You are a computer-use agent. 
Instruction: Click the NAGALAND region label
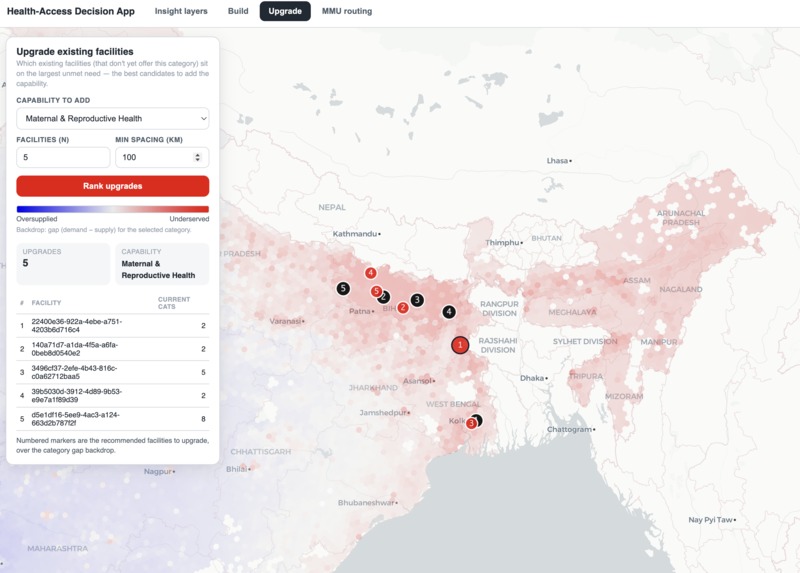(681, 289)
